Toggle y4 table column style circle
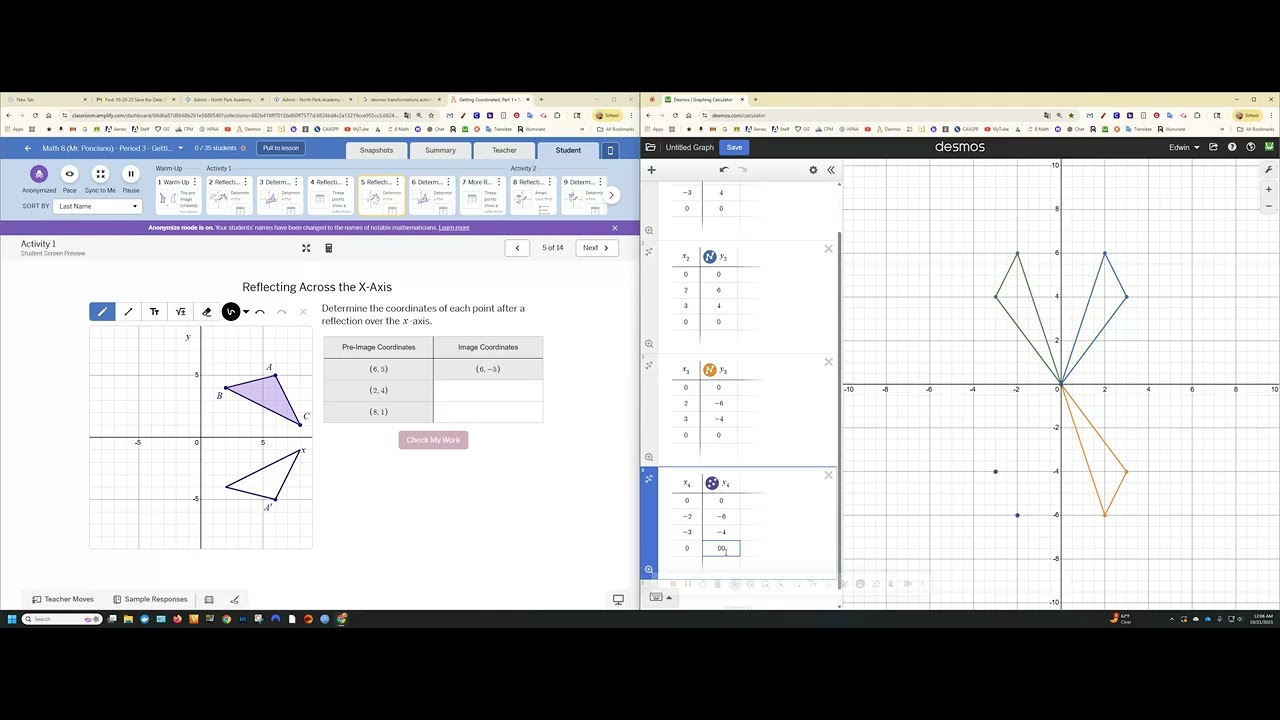This screenshot has height=720, width=1280. (x=712, y=483)
